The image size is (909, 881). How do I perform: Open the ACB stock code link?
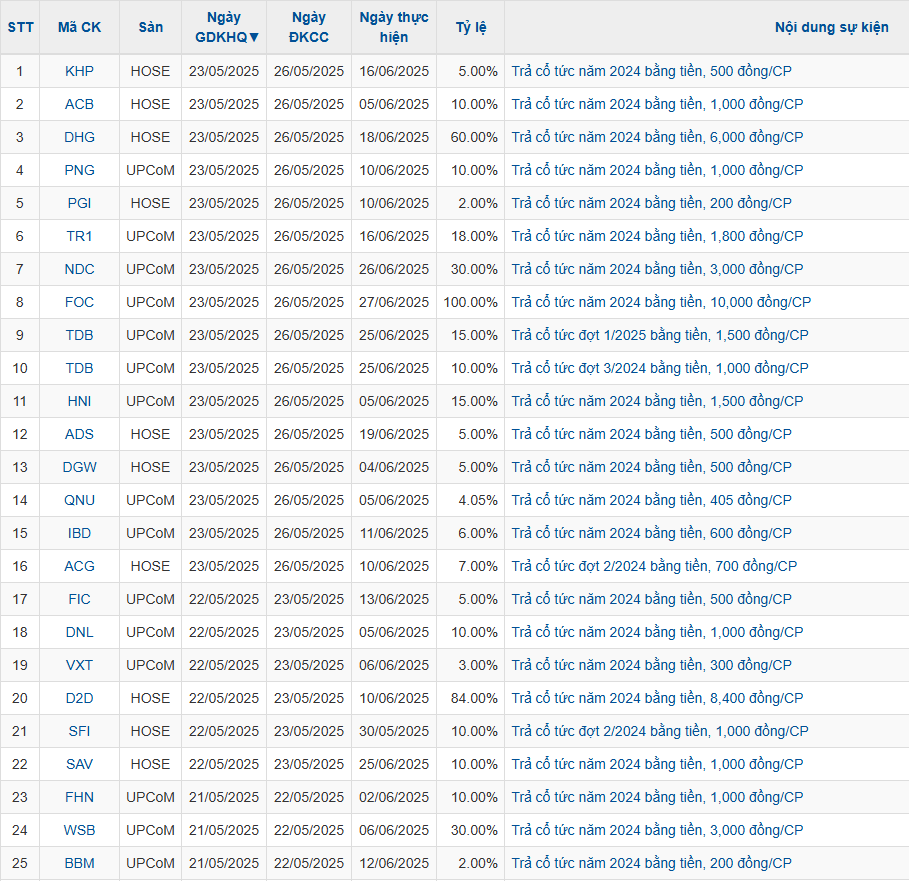click(x=79, y=104)
